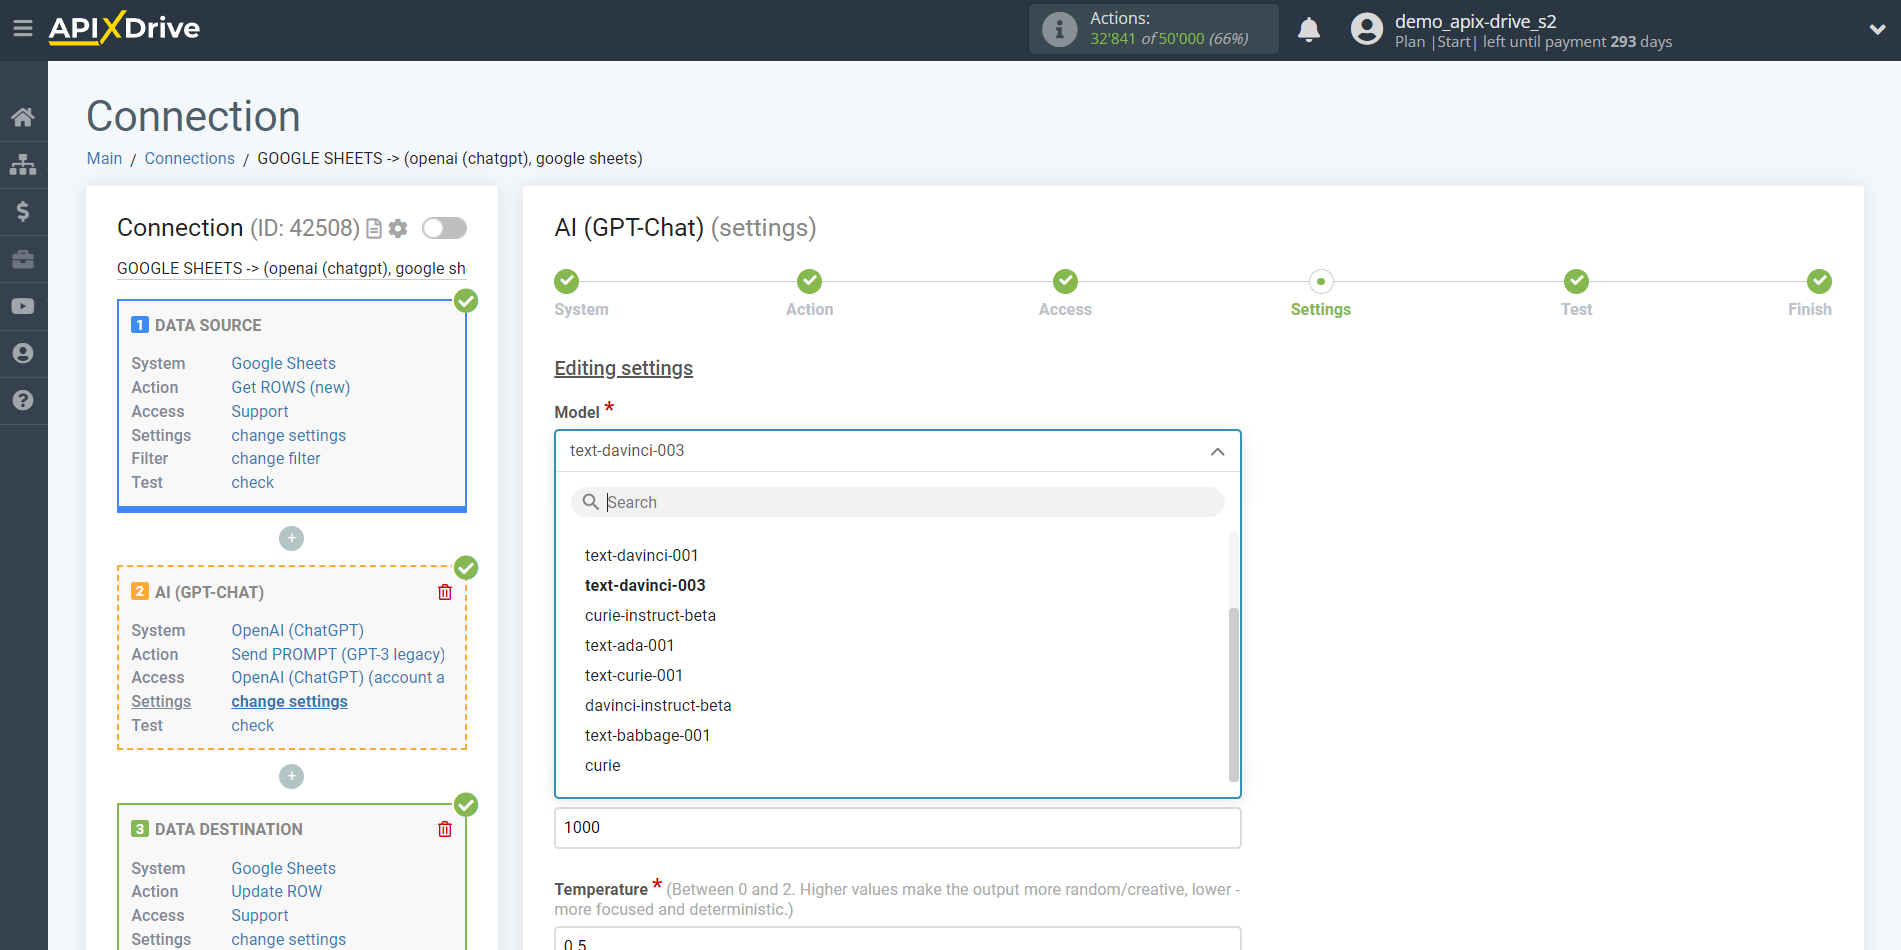
Task: Open the billing dollar sidebar icon
Action: tap(23, 211)
